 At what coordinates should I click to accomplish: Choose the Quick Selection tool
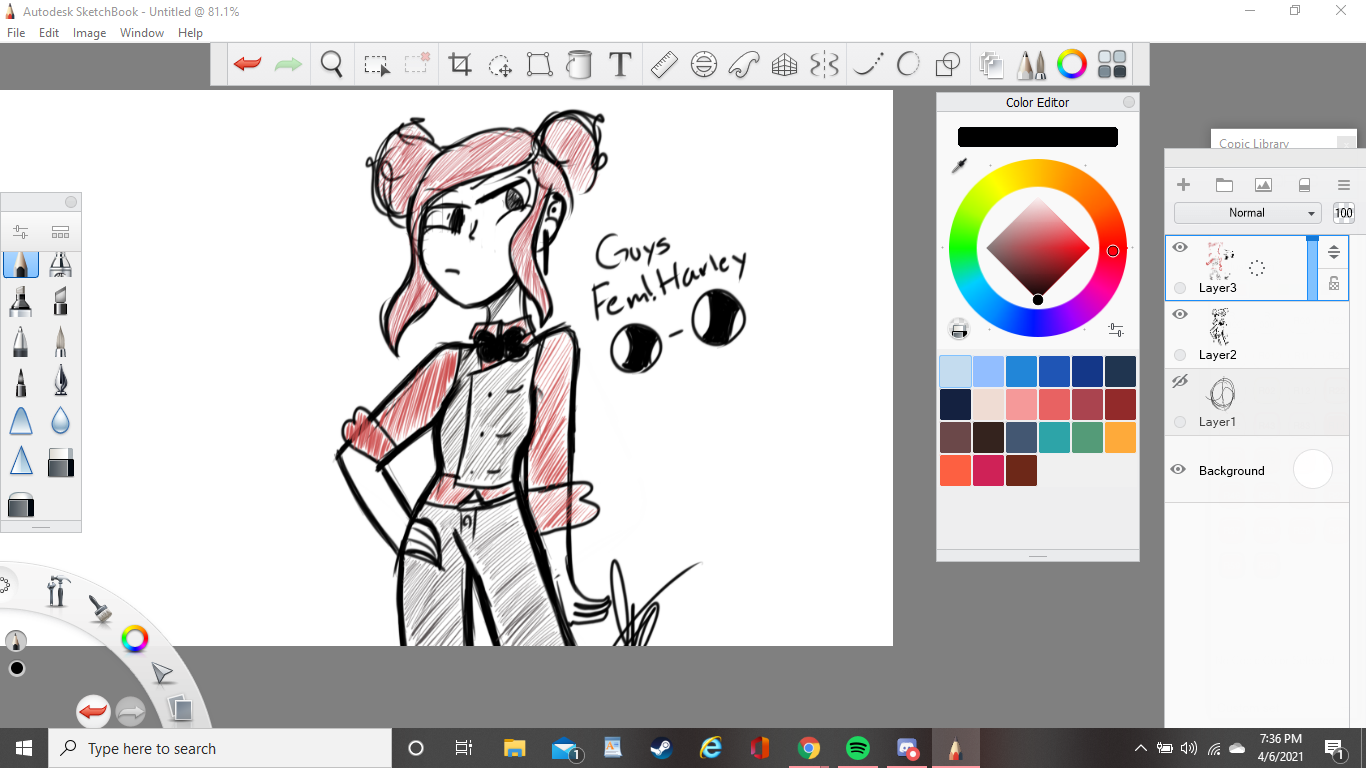[417, 65]
